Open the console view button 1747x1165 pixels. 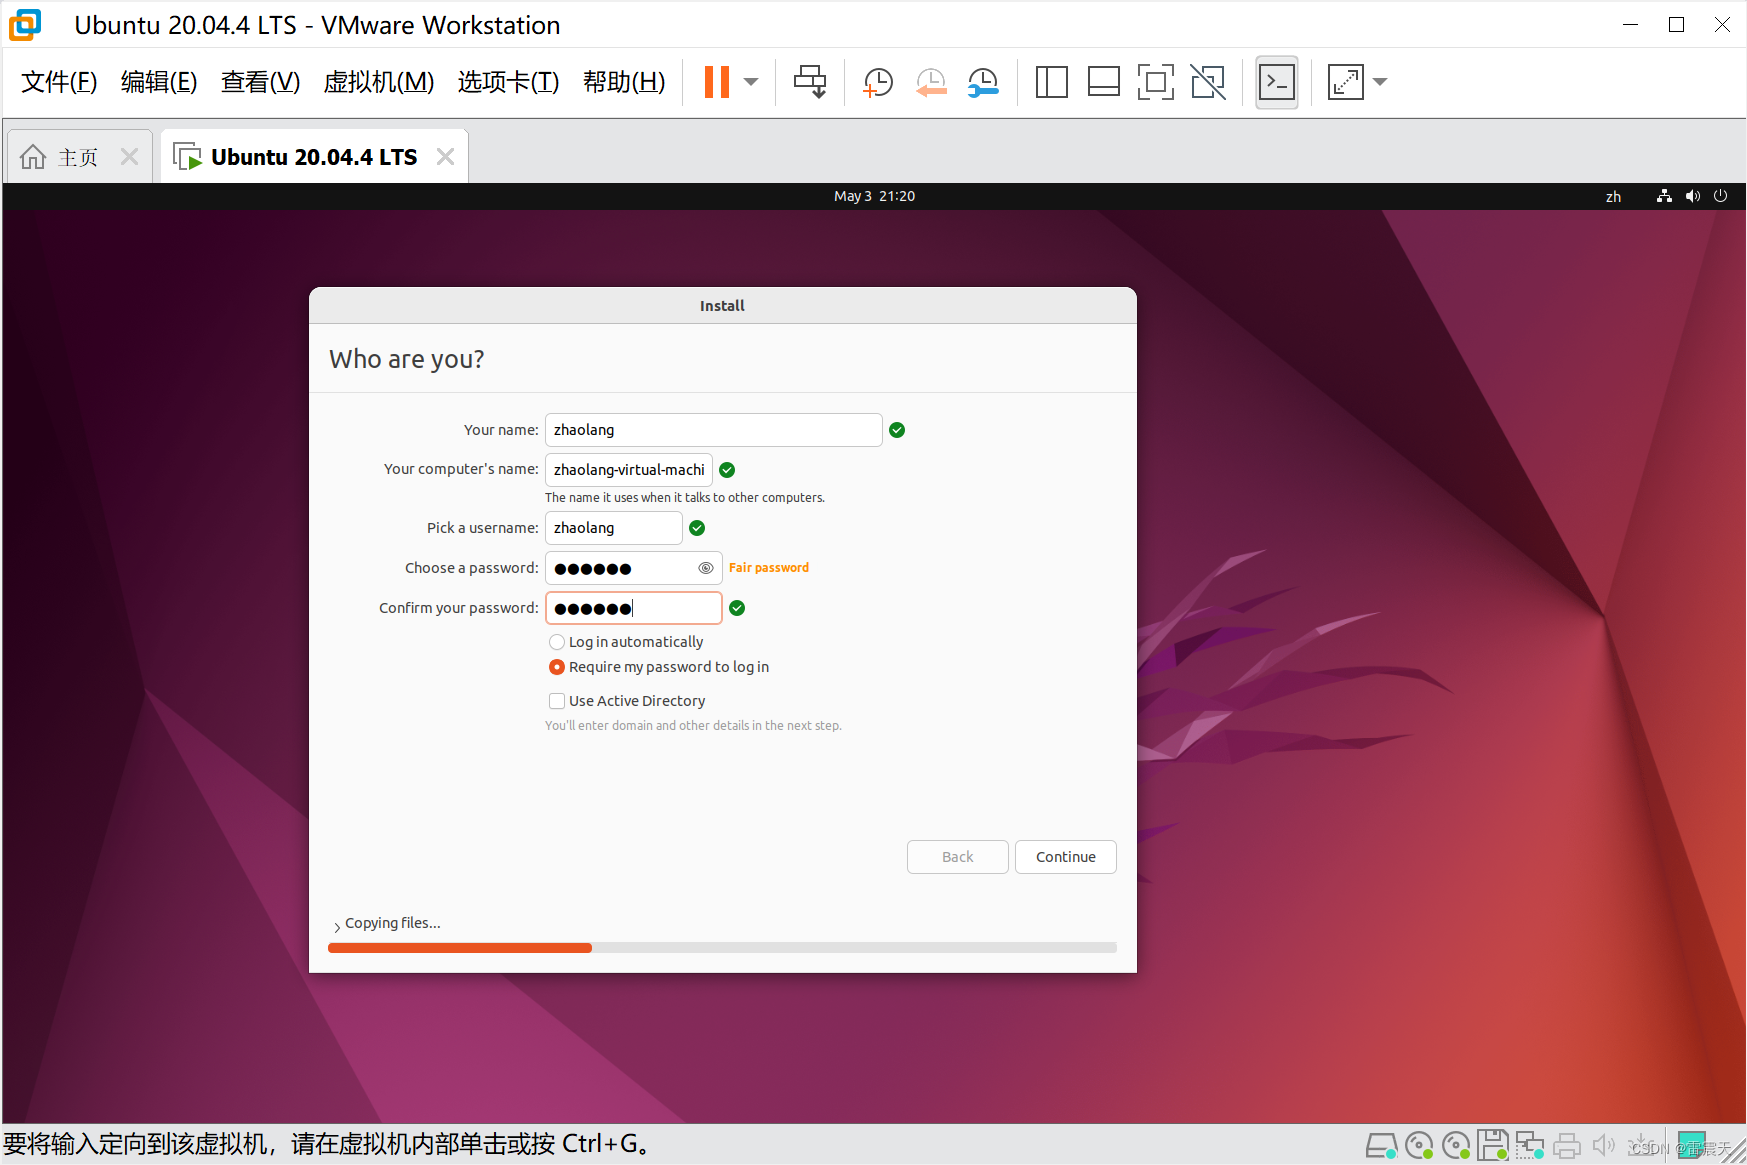[1277, 82]
